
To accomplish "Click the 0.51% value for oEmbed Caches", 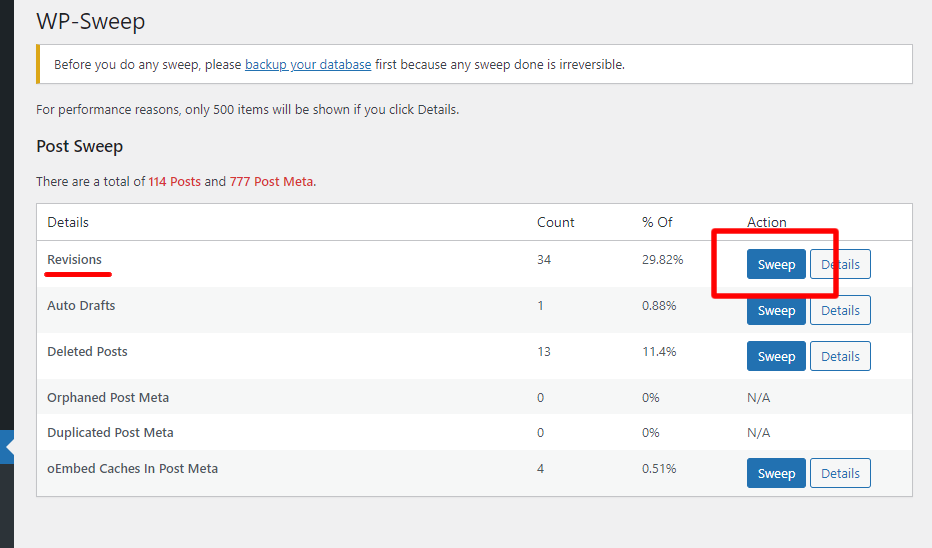I will tap(659, 468).
